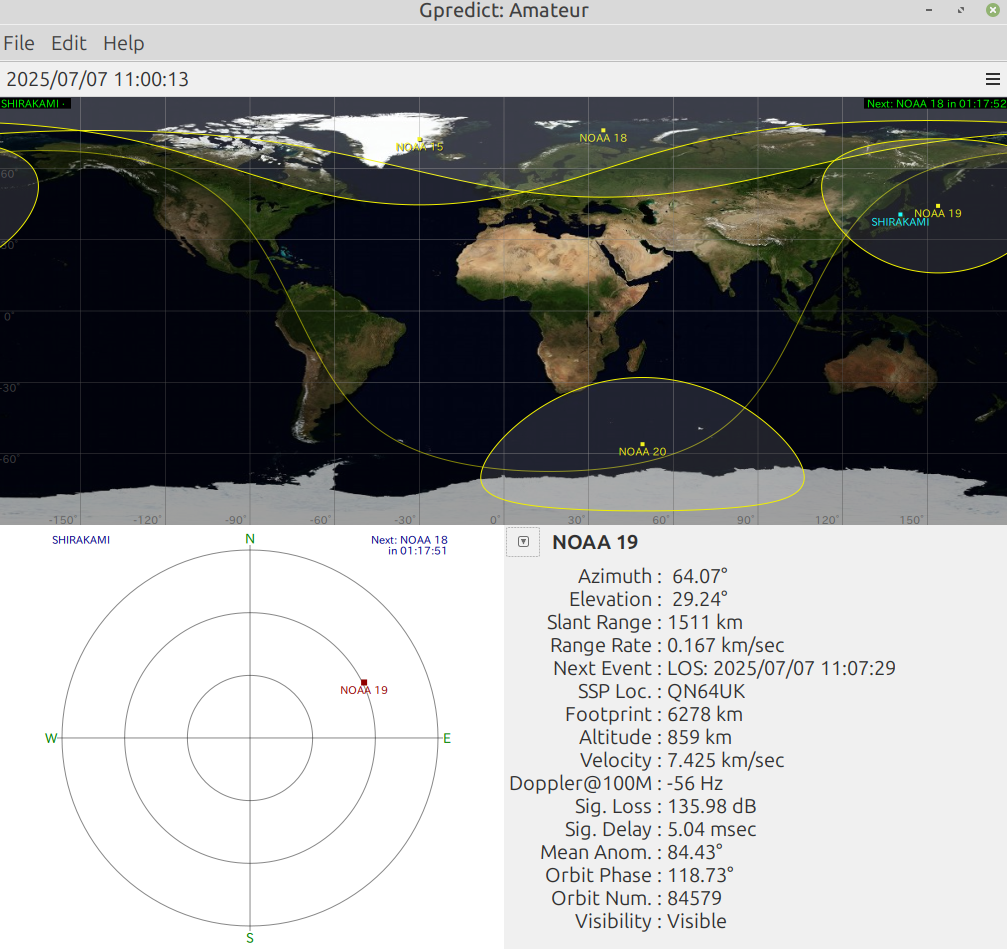The width and height of the screenshot is (1007, 949).
Task: Open the Edit menu
Action: (69, 43)
